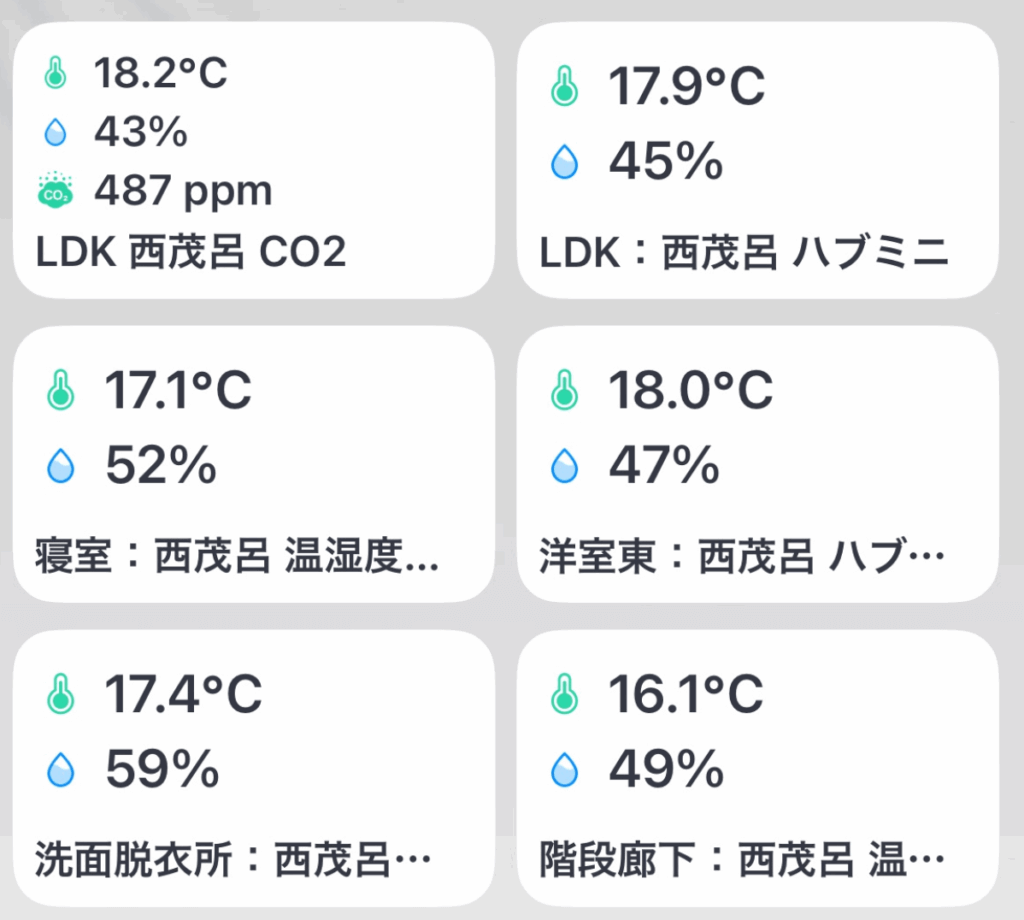This screenshot has width=1024, height=920.
Task: Open the LDK 西茂呂 CO2 sensor card
Action: (191, 253)
